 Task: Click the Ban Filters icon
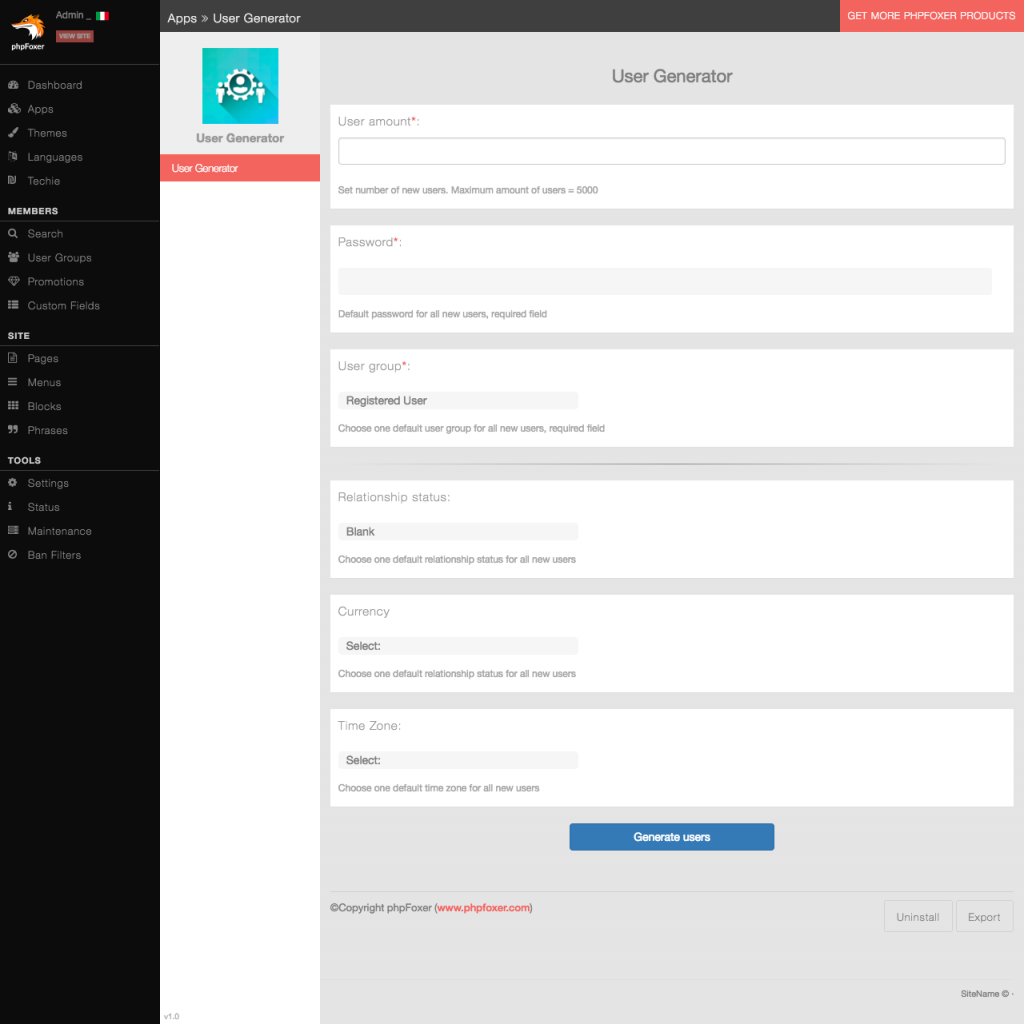coord(12,555)
